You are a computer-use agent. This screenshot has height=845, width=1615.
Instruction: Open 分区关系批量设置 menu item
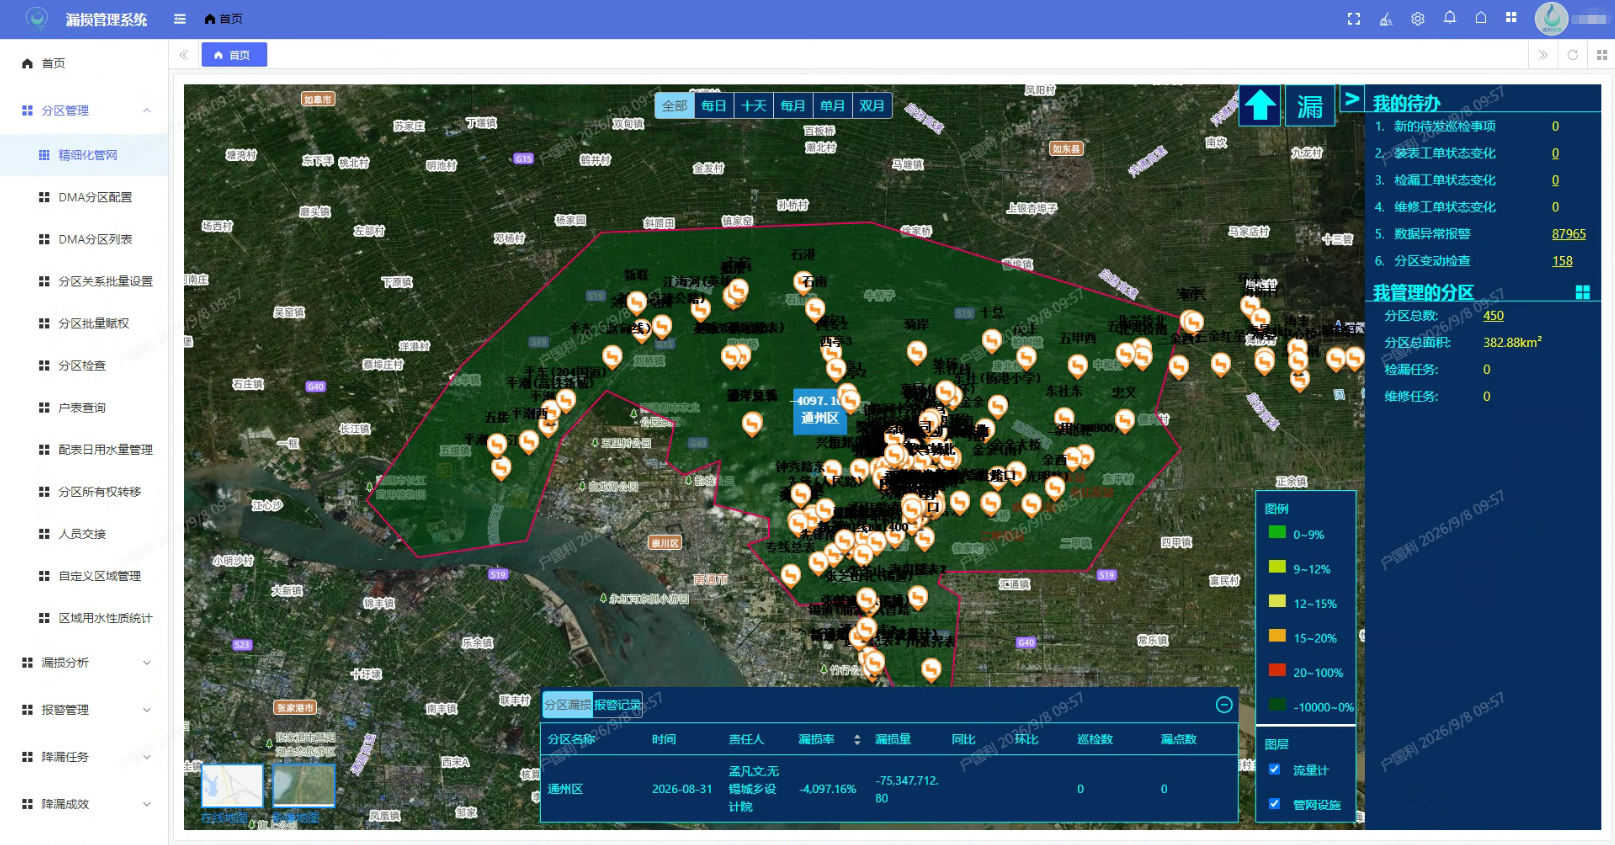[84, 281]
